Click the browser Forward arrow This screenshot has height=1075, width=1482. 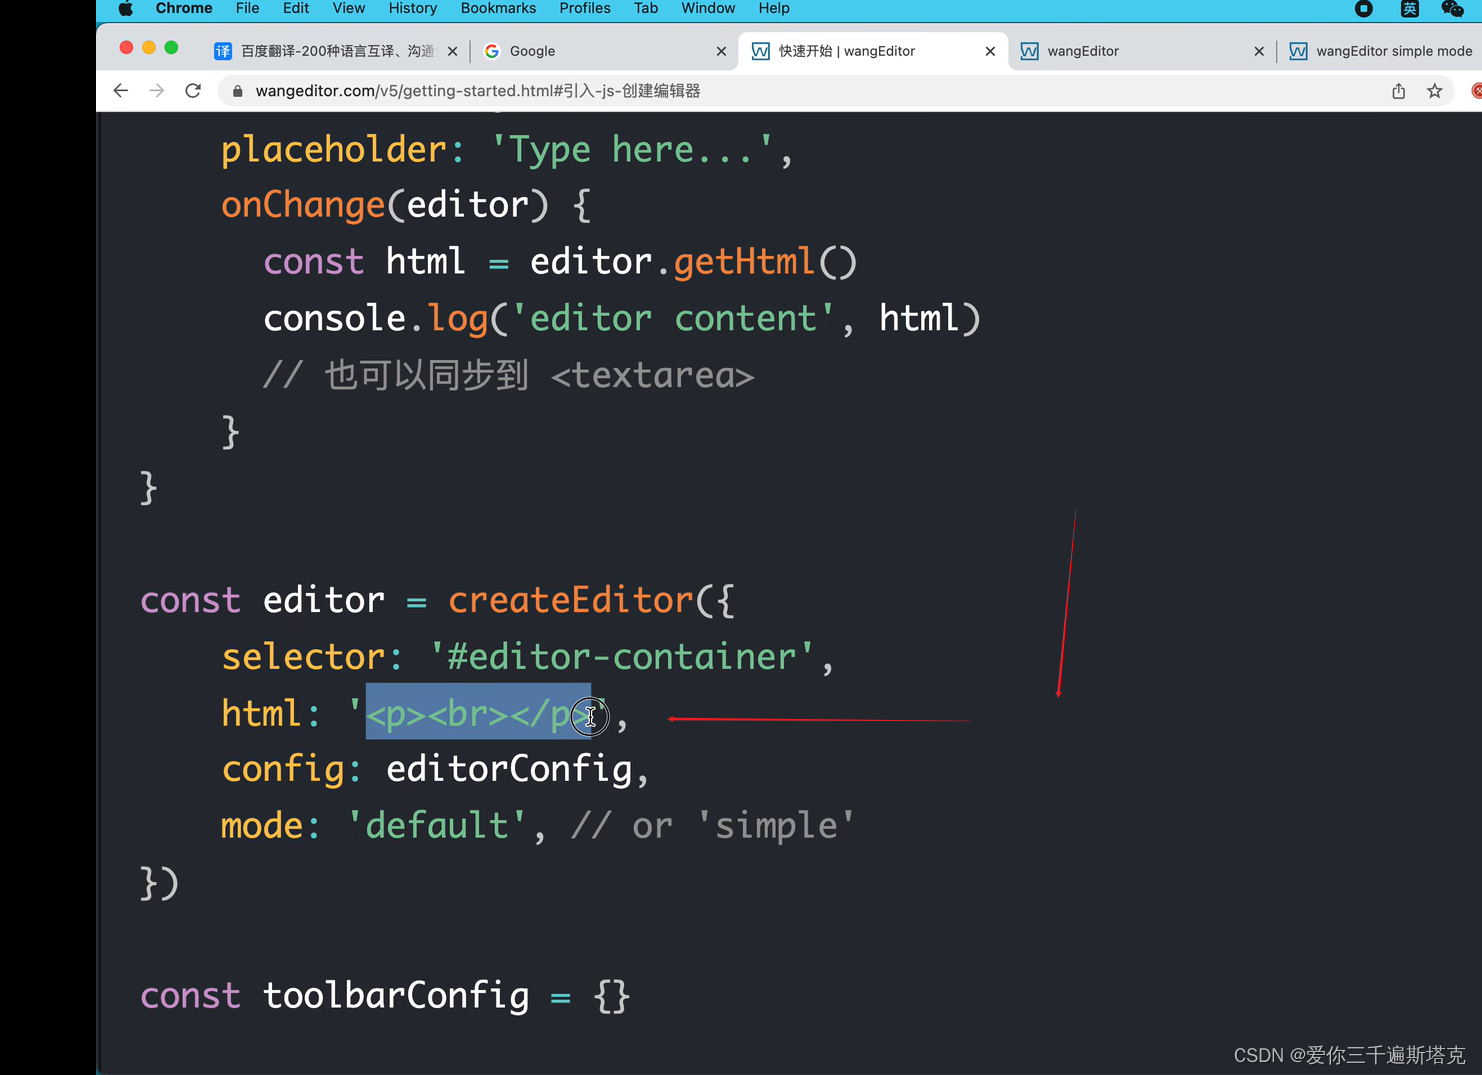(x=157, y=91)
